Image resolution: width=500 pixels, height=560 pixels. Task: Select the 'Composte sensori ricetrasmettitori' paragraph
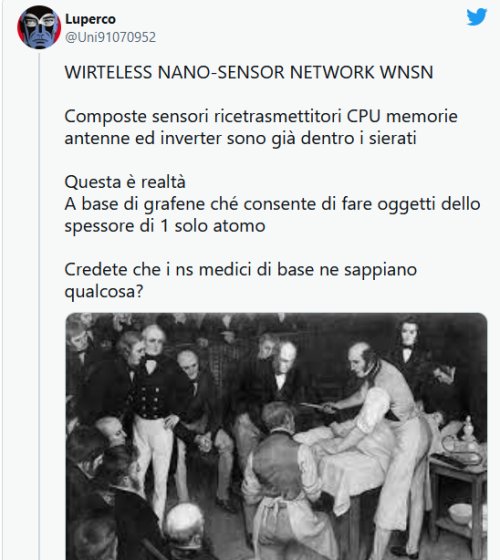[261, 127]
